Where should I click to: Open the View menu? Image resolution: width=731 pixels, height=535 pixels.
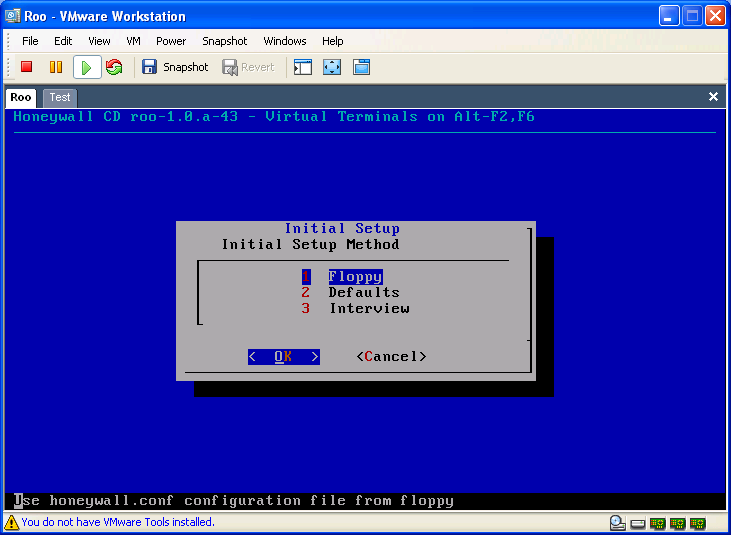coord(99,41)
